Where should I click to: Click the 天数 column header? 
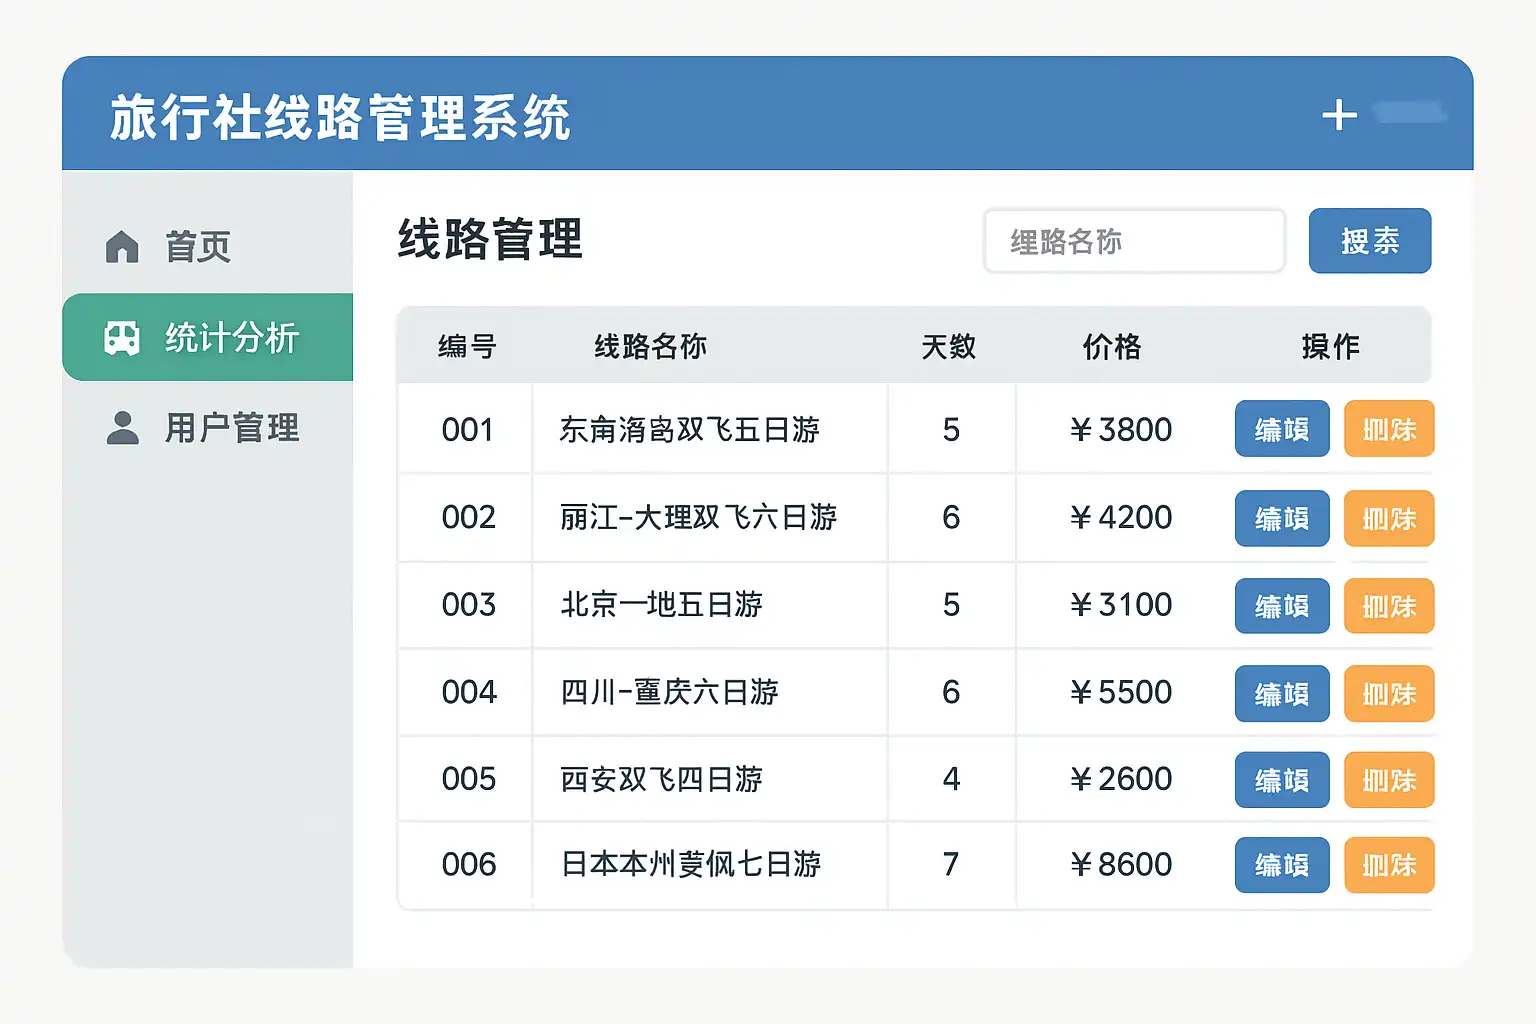pos(948,347)
